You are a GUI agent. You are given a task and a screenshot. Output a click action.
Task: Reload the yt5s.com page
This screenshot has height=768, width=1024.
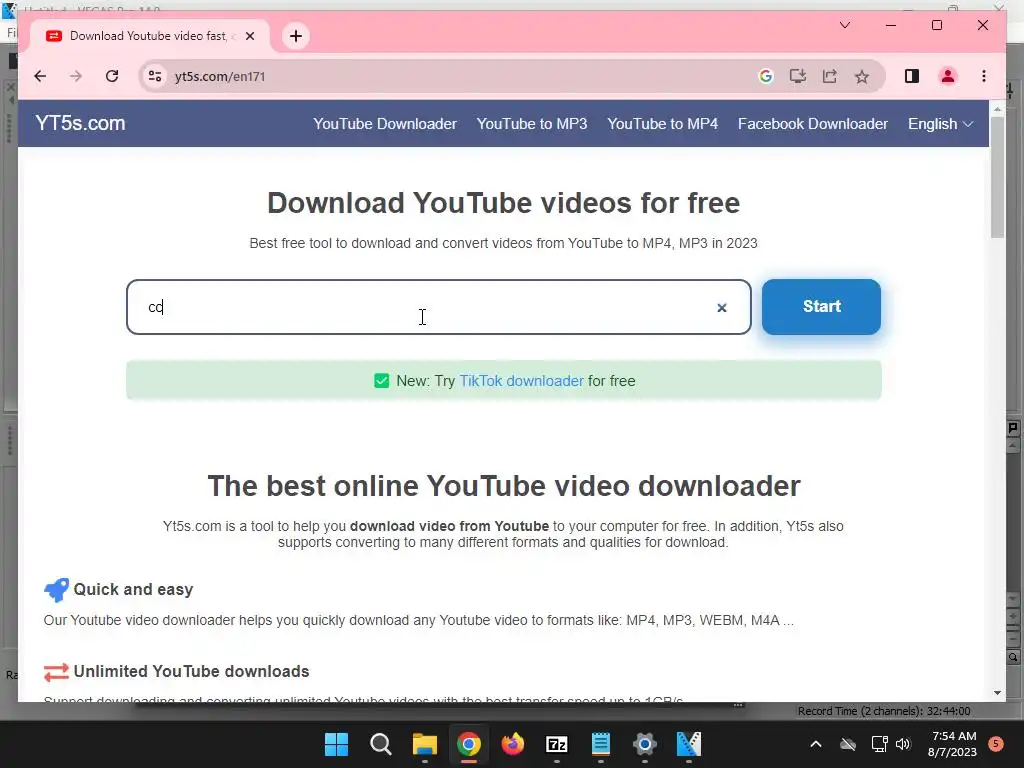click(x=112, y=76)
